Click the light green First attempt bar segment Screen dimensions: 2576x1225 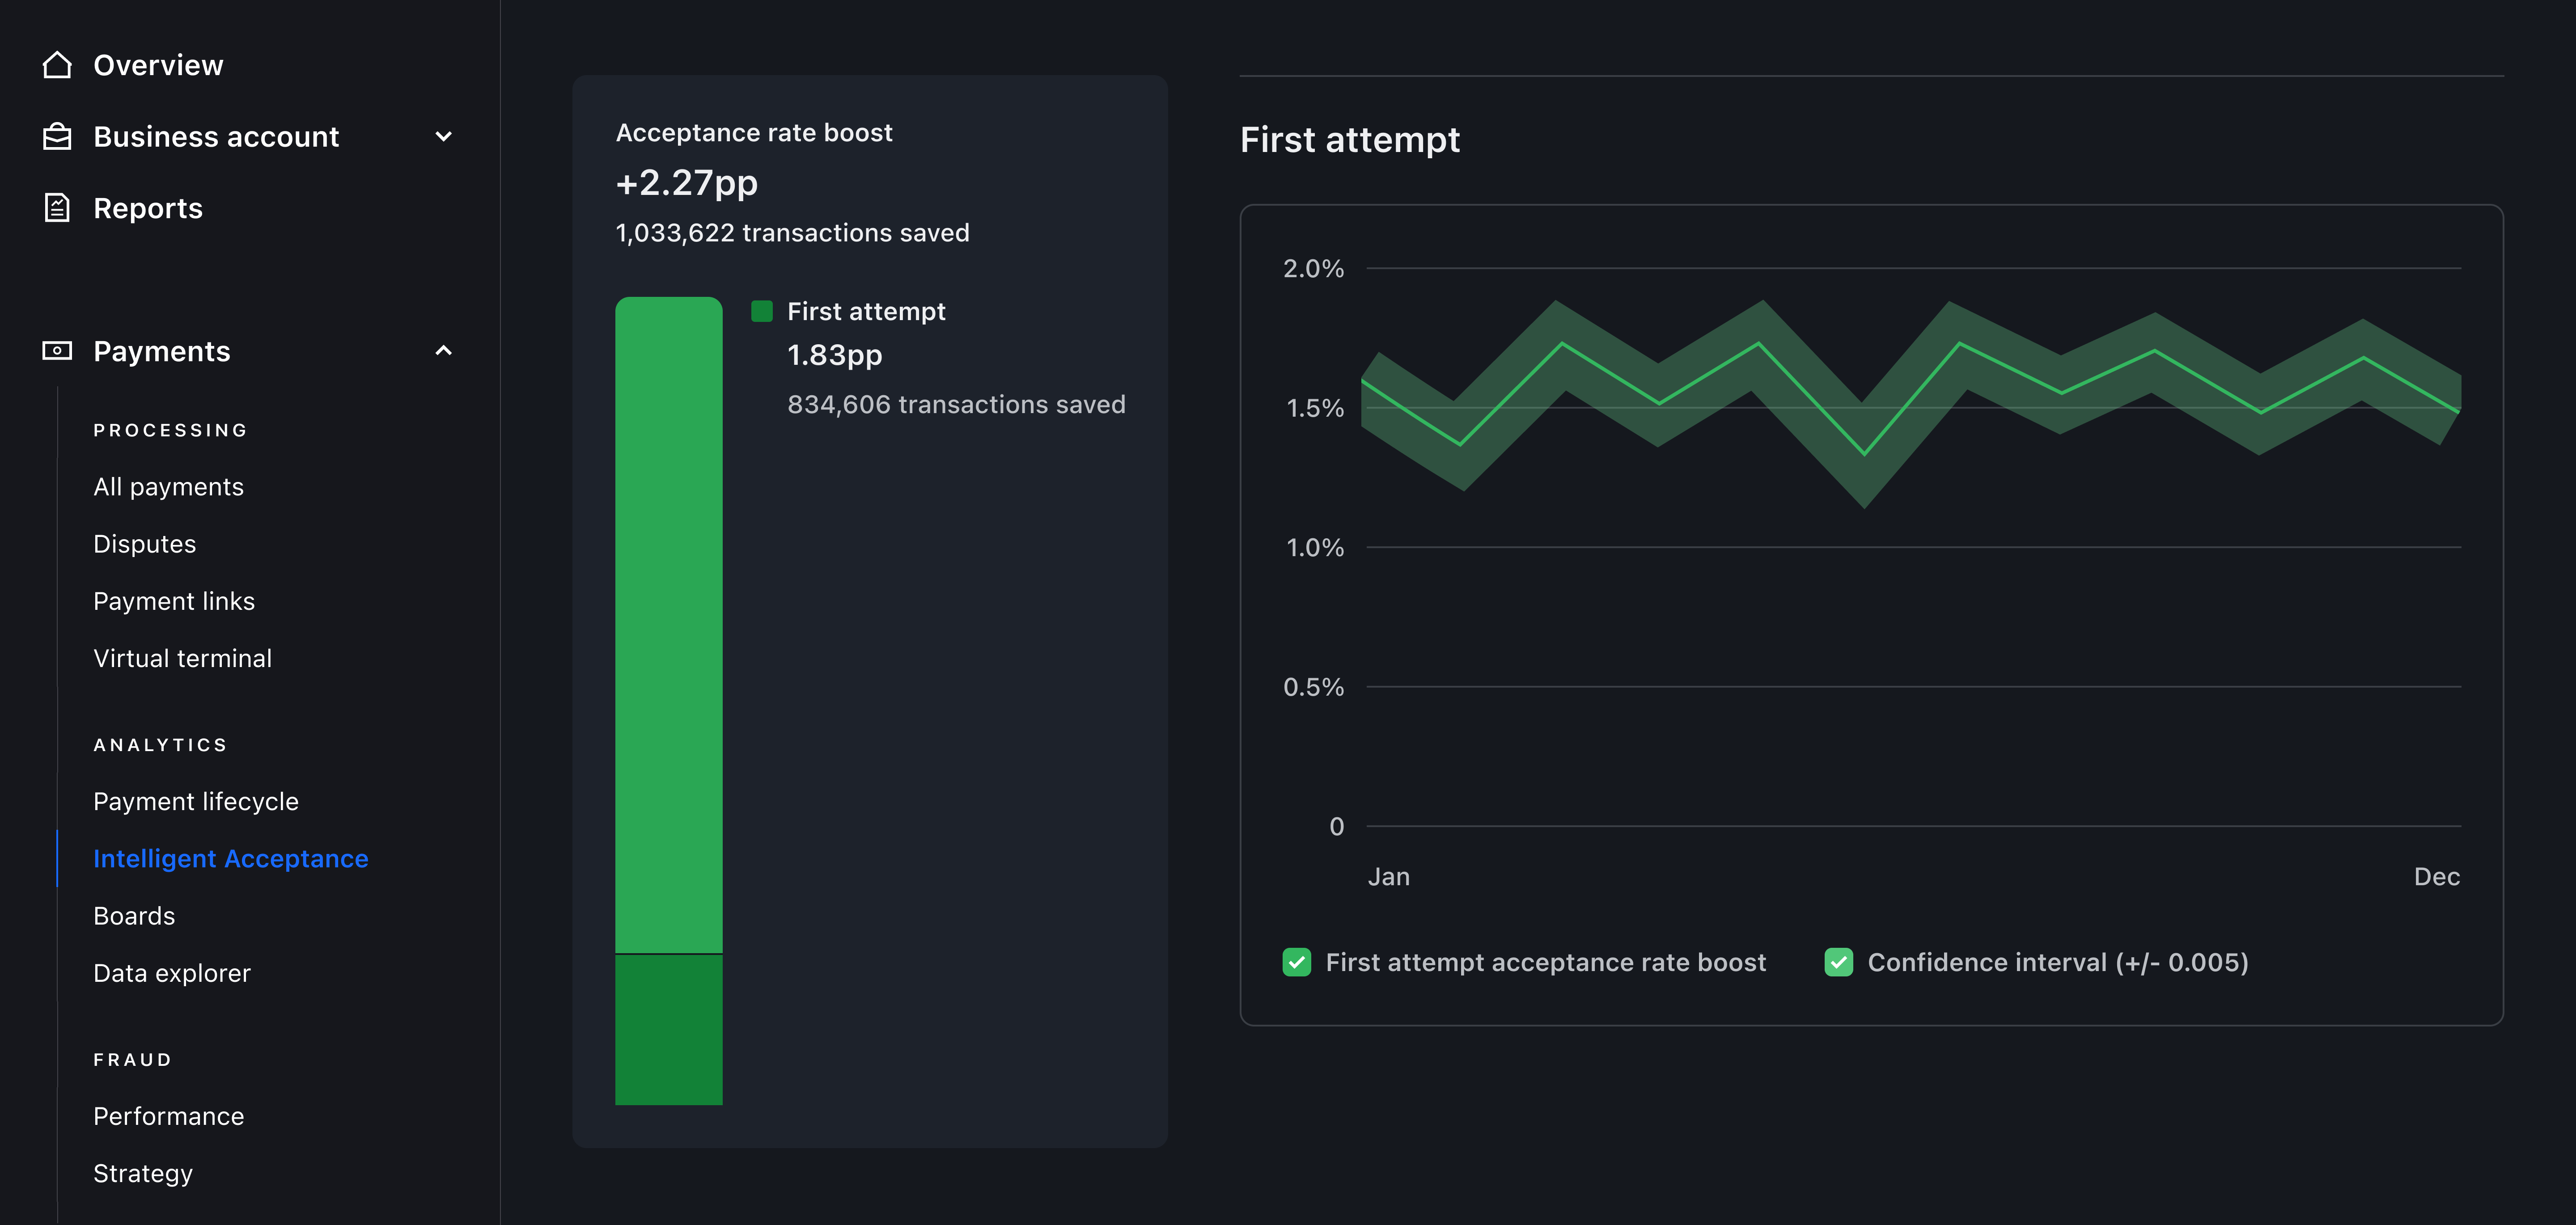point(669,625)
